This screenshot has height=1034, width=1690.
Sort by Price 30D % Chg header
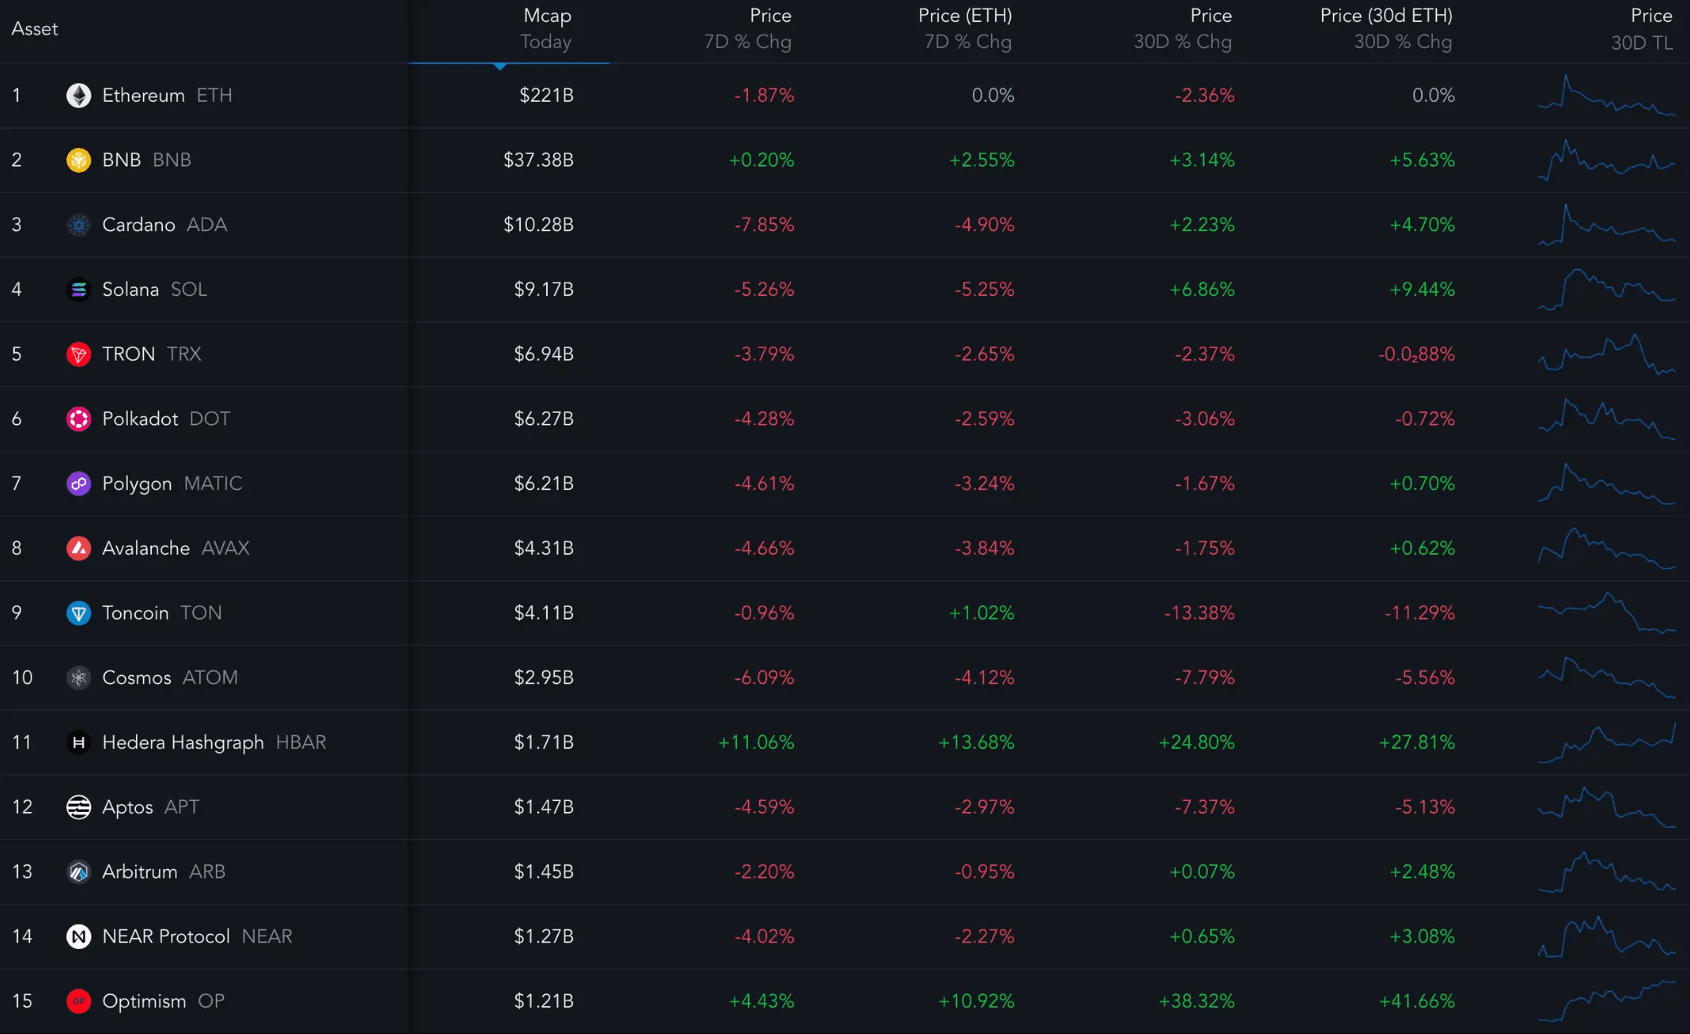tap(1183, 29)
